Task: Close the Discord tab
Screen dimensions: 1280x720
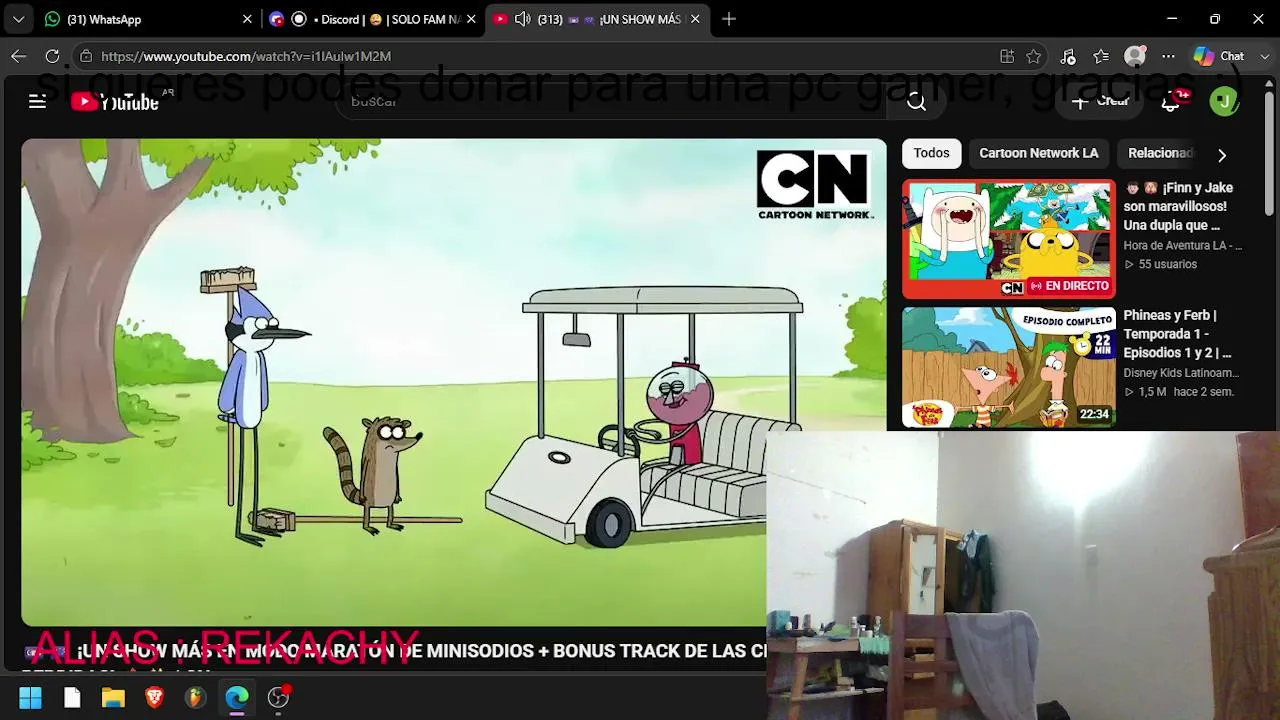Action: pos(471,19)
